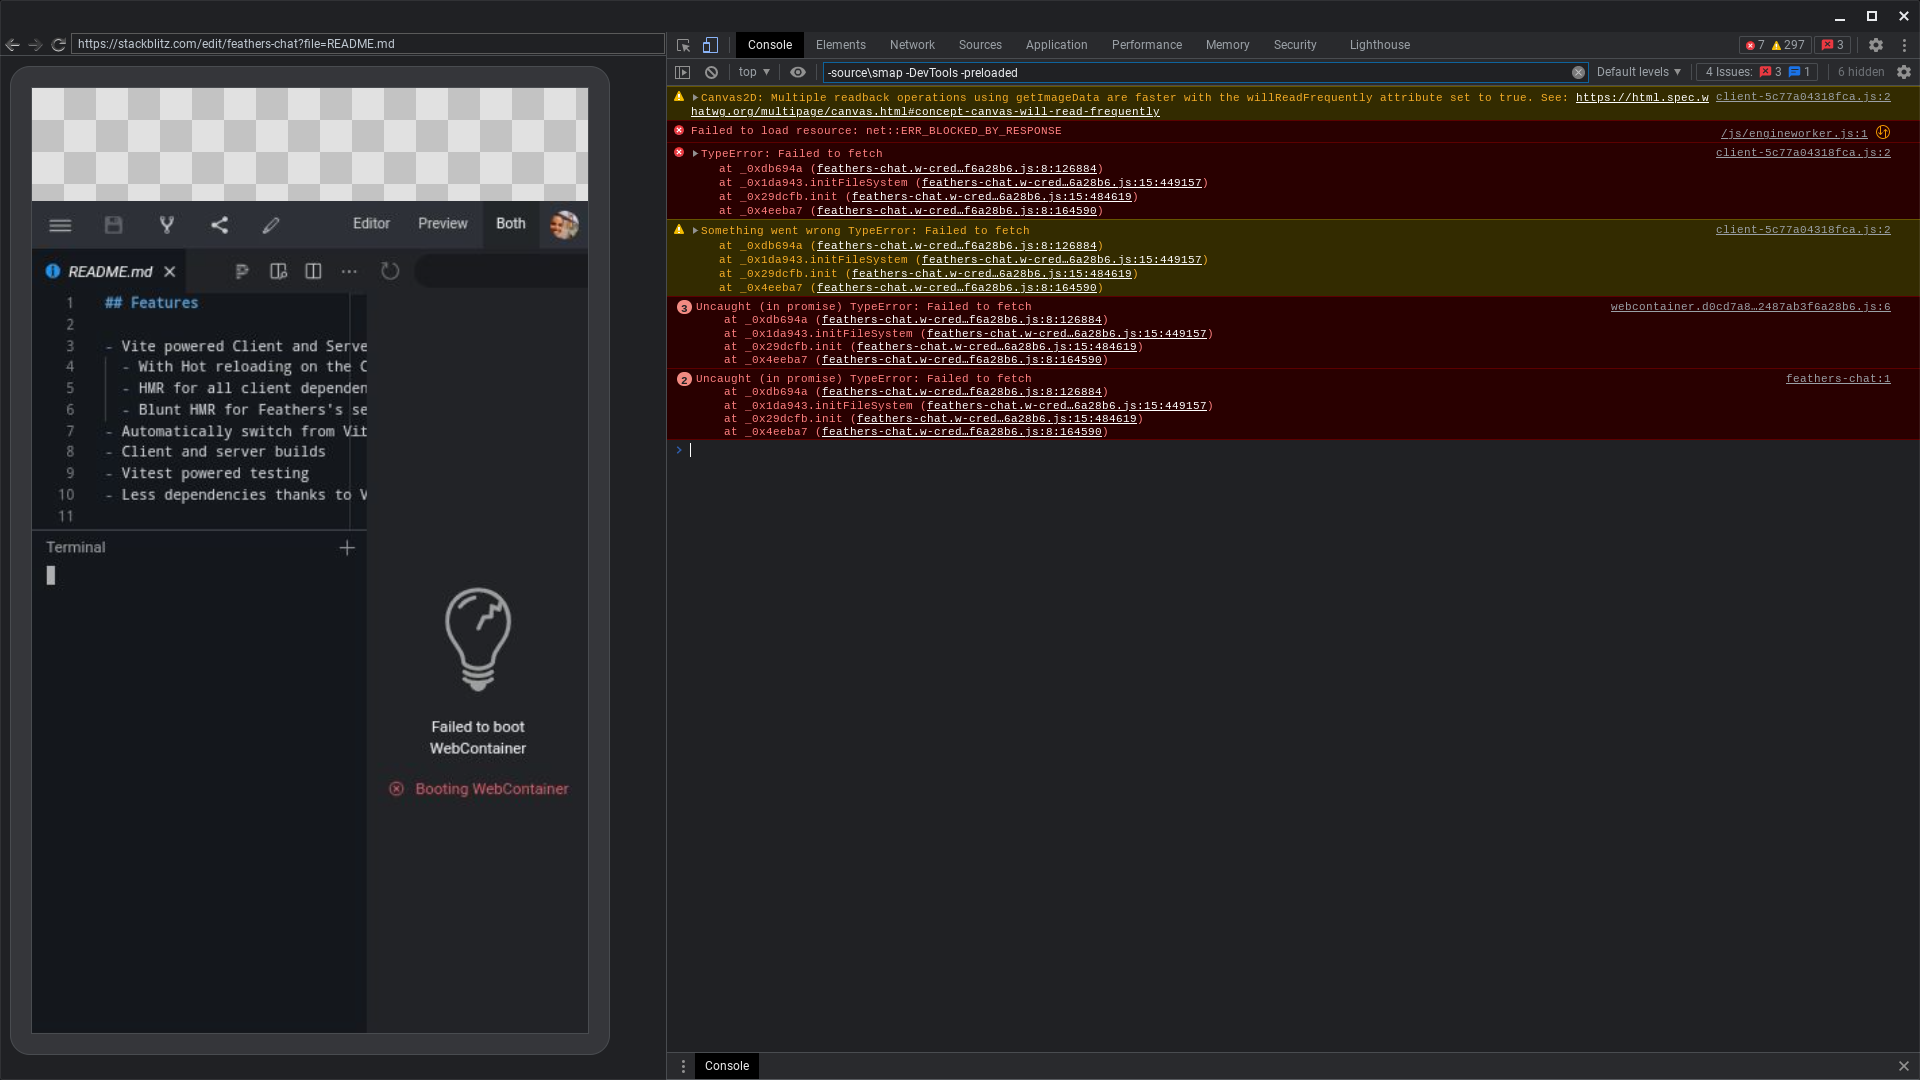
Task: Click the StackBlitz hamburger menu icon
Action: [x=60, y=225]
